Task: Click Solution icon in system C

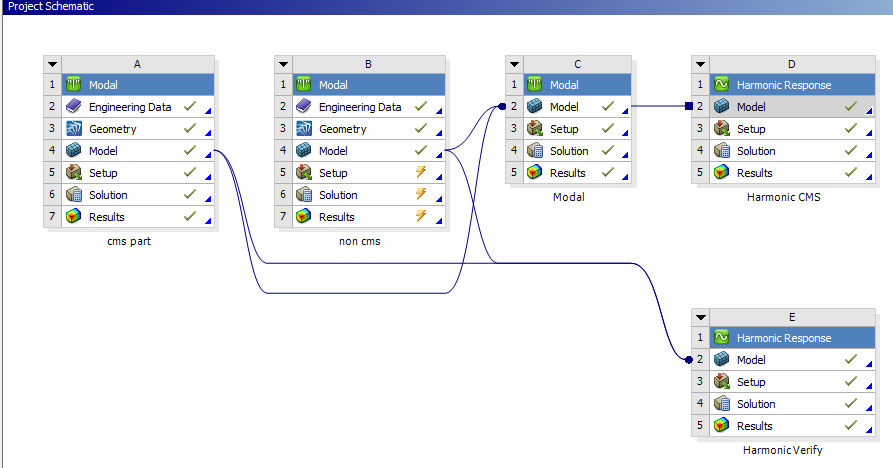Action: tap(534, 150)
